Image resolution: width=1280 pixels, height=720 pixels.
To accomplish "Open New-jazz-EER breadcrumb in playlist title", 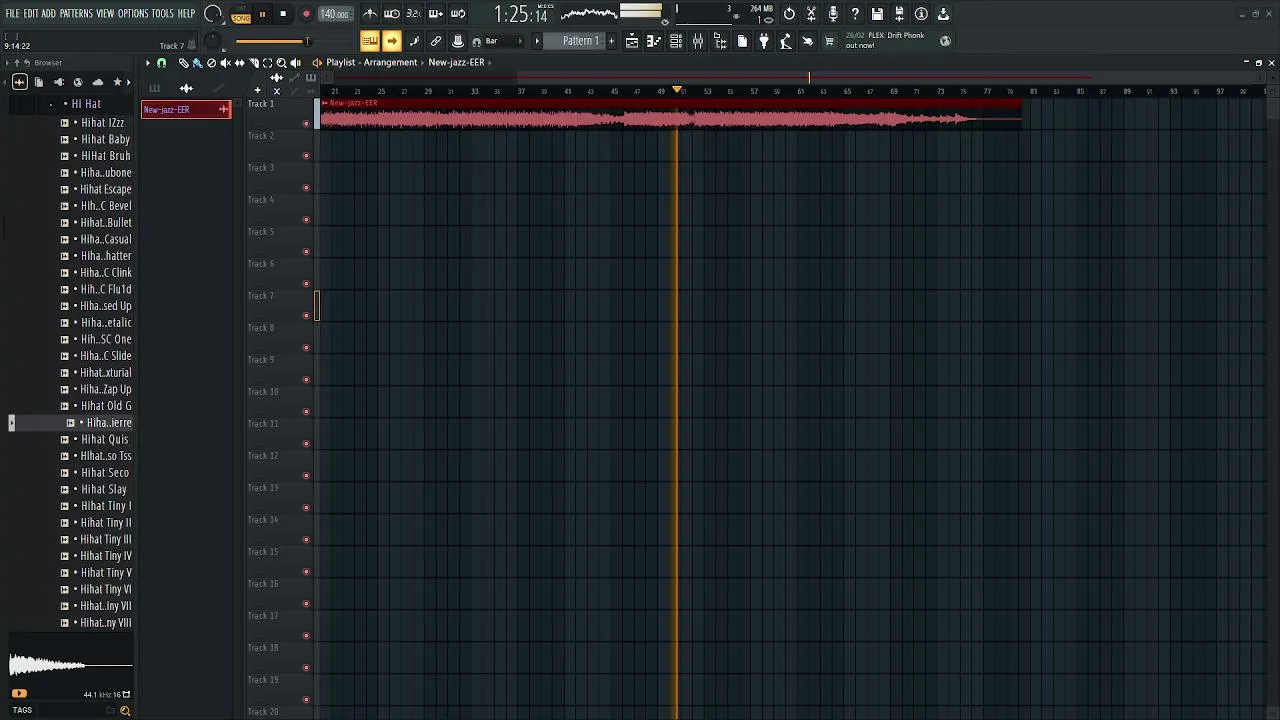I will [x=456, y=62].
